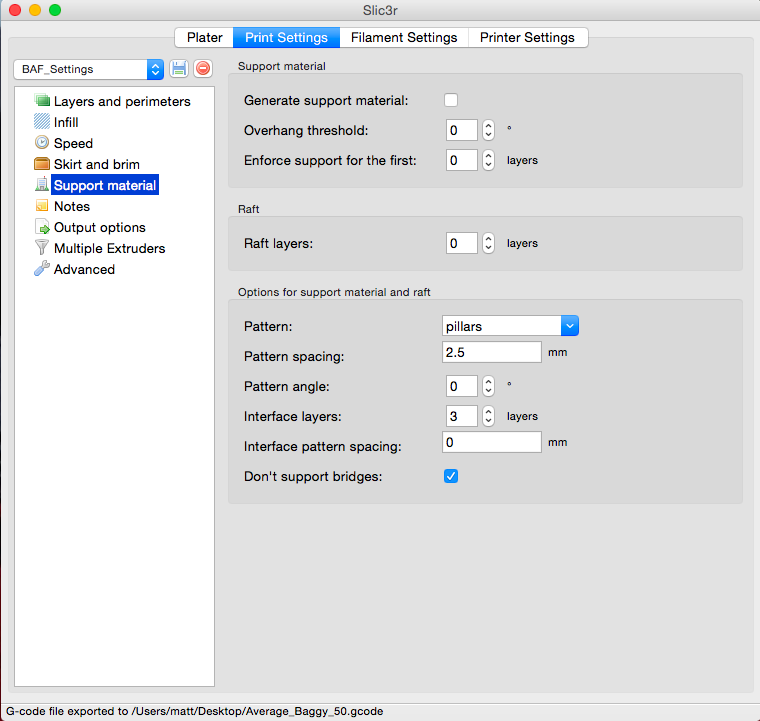Enable Generate support material checkbox
This screenshot has width=760, height=721.
[x=451, y=100]
